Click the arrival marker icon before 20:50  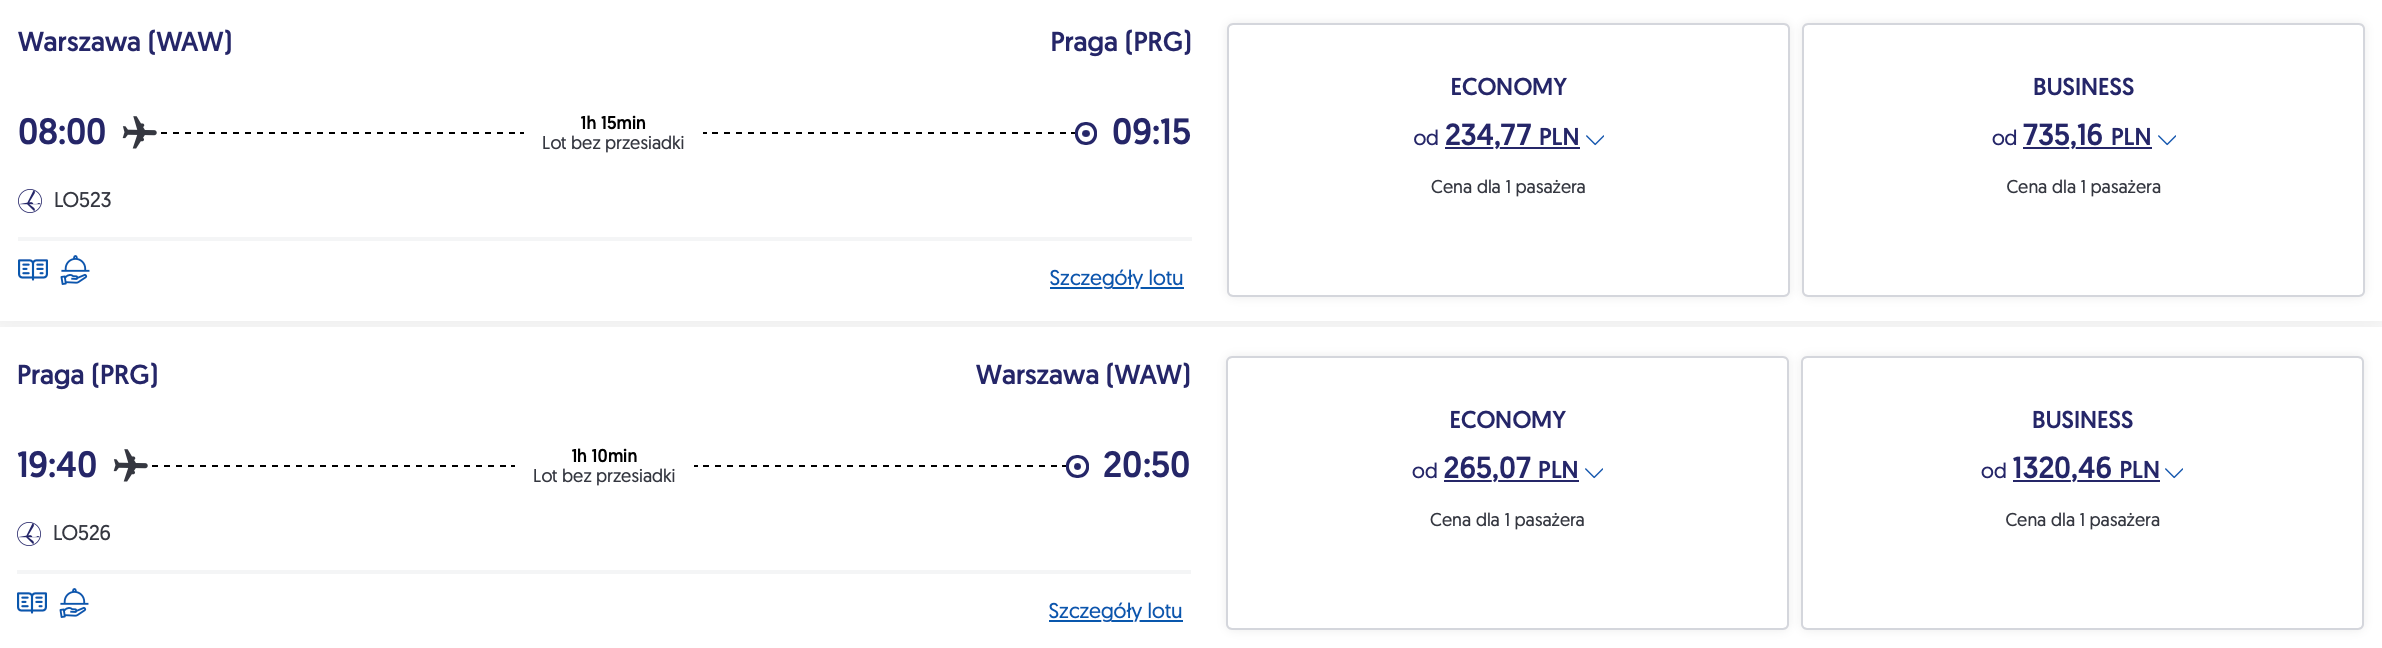pyautogui.click(x=1077, y=466)
